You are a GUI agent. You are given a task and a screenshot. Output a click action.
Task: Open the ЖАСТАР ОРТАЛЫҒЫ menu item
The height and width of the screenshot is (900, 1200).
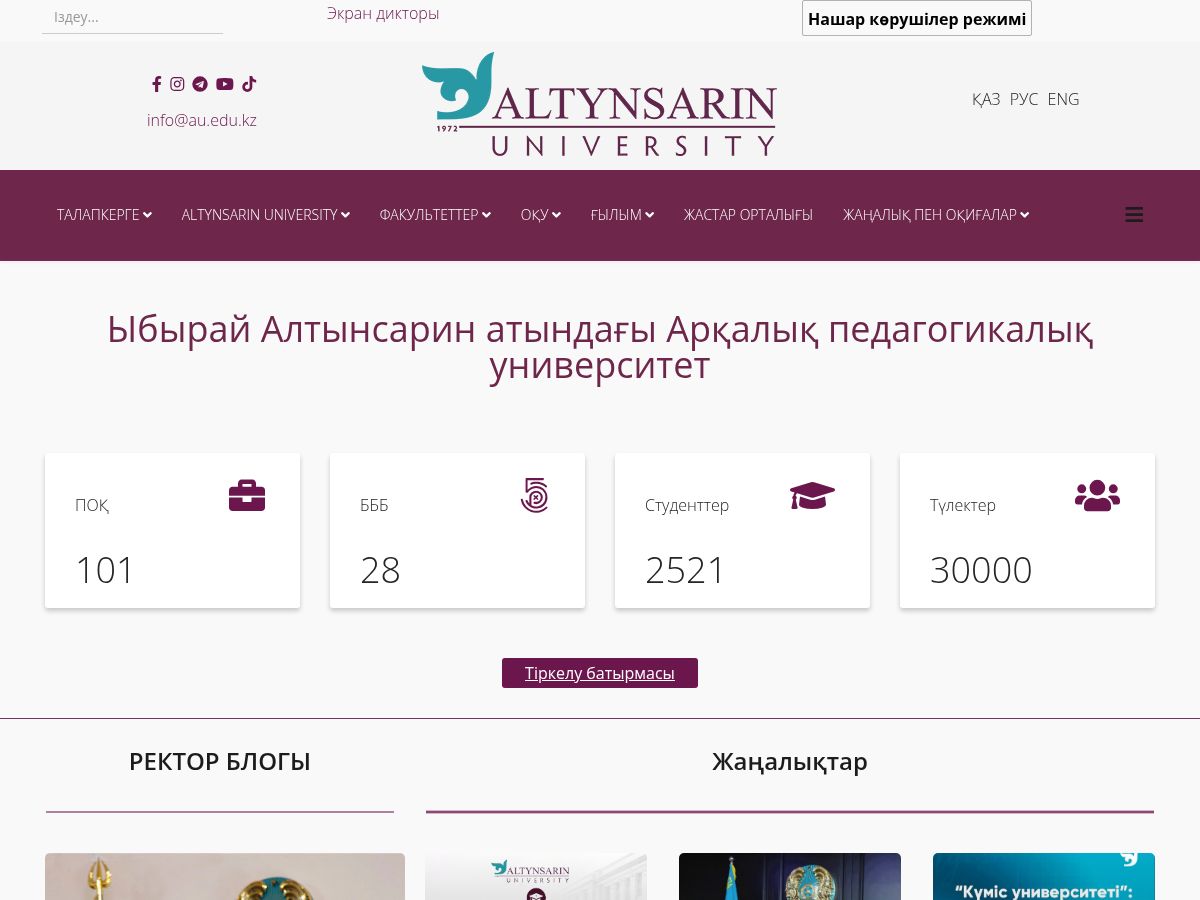(748, 215)
